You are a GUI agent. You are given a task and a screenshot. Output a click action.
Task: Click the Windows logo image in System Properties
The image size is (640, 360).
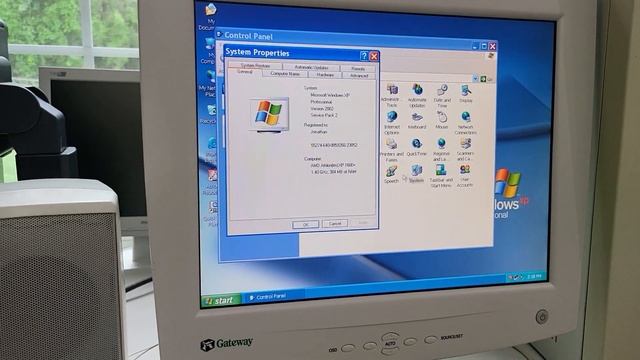coord(269,114)
